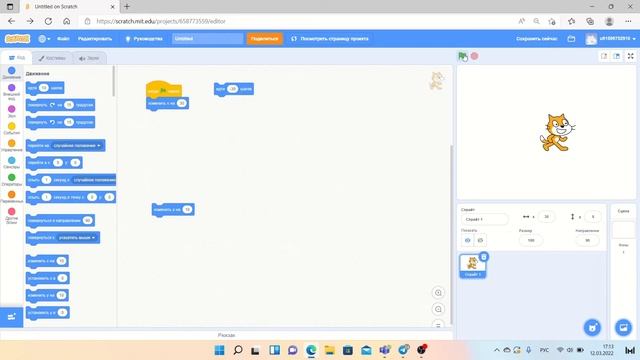
Task: Click the sprite name field
Action: coord(484,219)
